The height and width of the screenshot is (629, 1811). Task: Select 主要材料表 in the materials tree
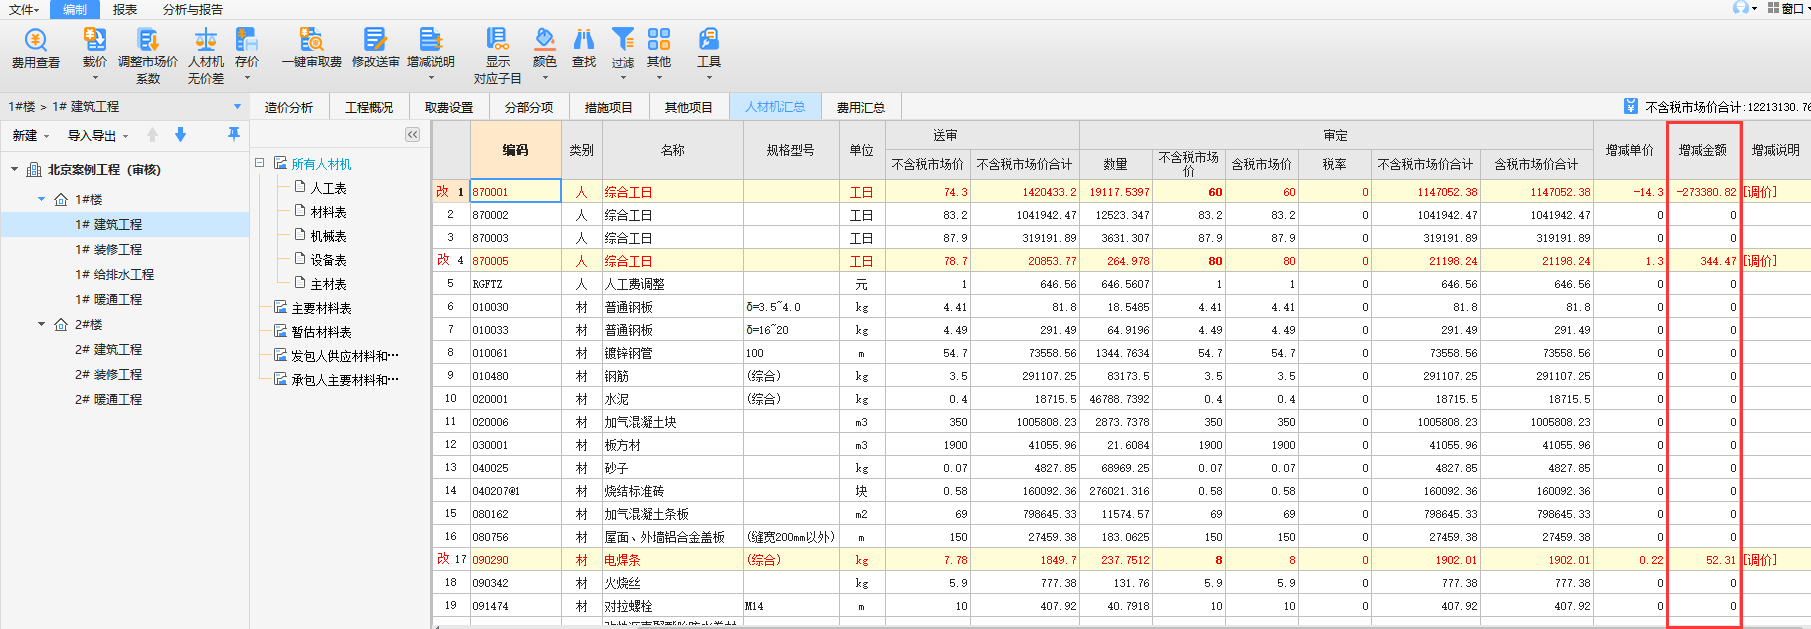click(321, 308)
